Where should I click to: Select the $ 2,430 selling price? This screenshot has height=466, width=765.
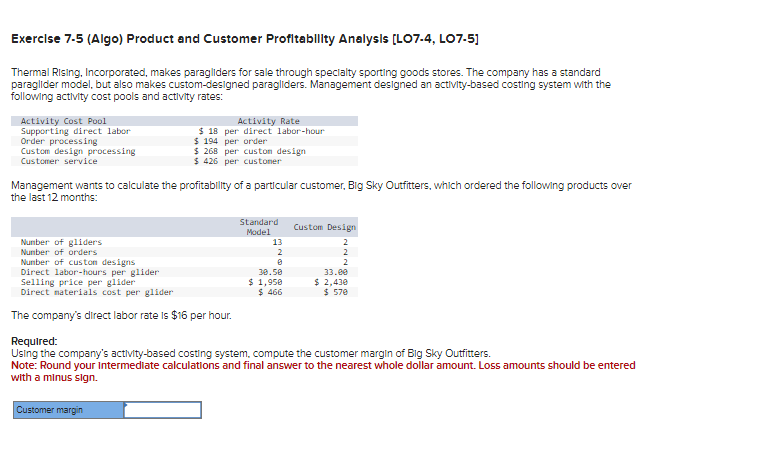pos(331,282)
